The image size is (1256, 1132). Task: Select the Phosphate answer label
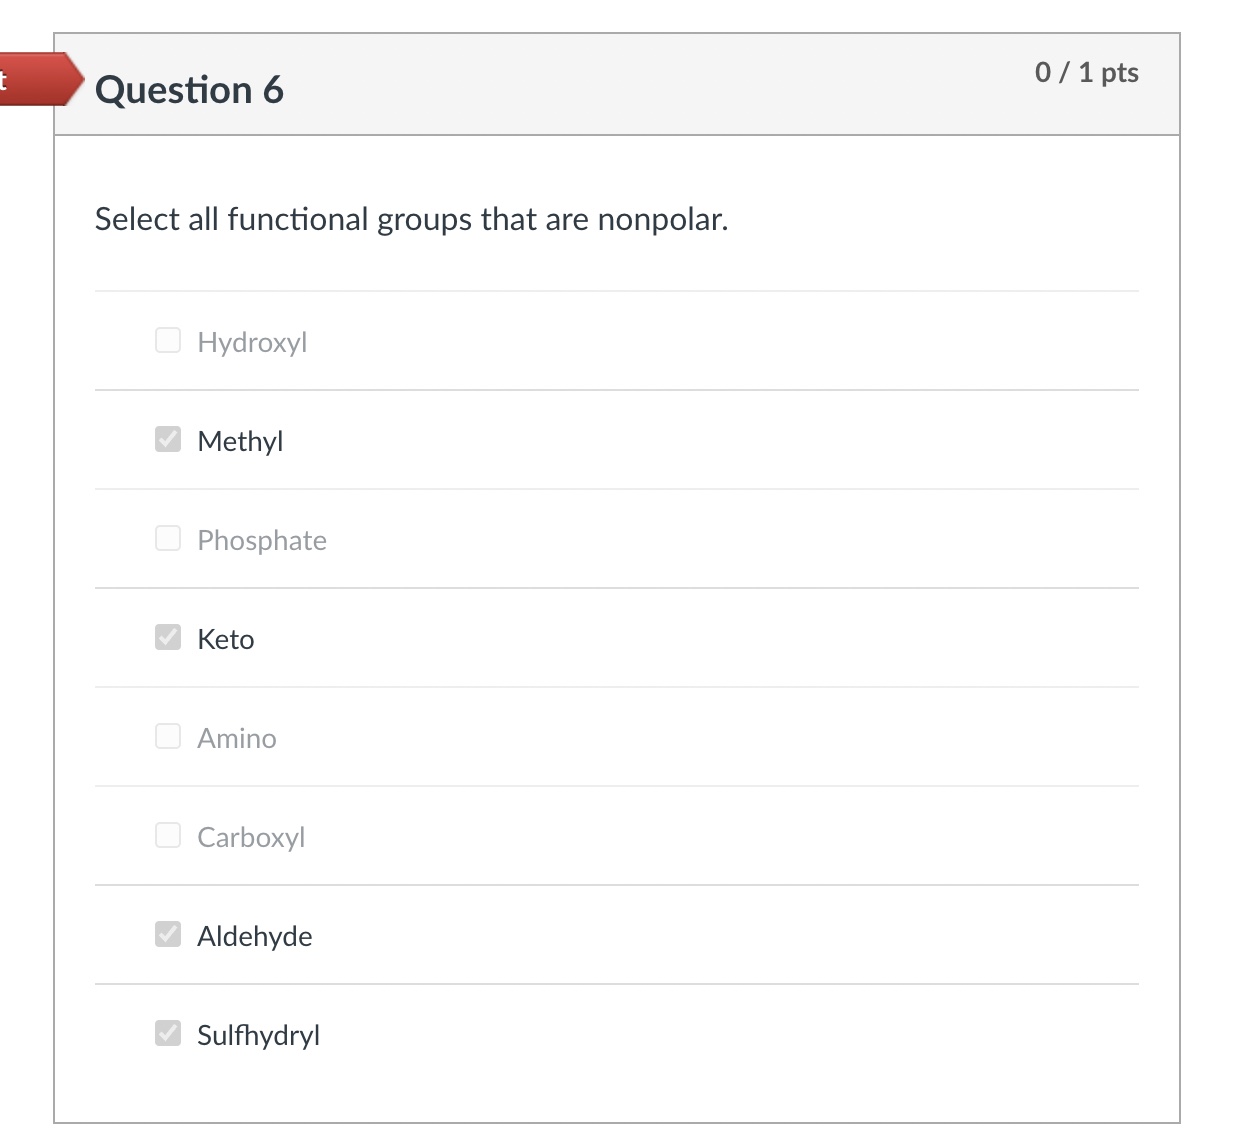(262, 539)
